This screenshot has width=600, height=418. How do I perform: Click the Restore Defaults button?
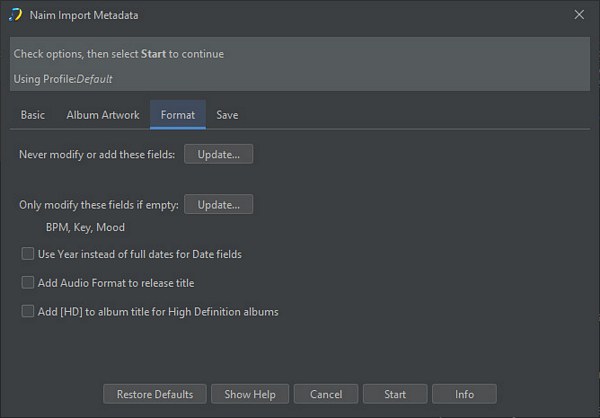click(155, 394)
